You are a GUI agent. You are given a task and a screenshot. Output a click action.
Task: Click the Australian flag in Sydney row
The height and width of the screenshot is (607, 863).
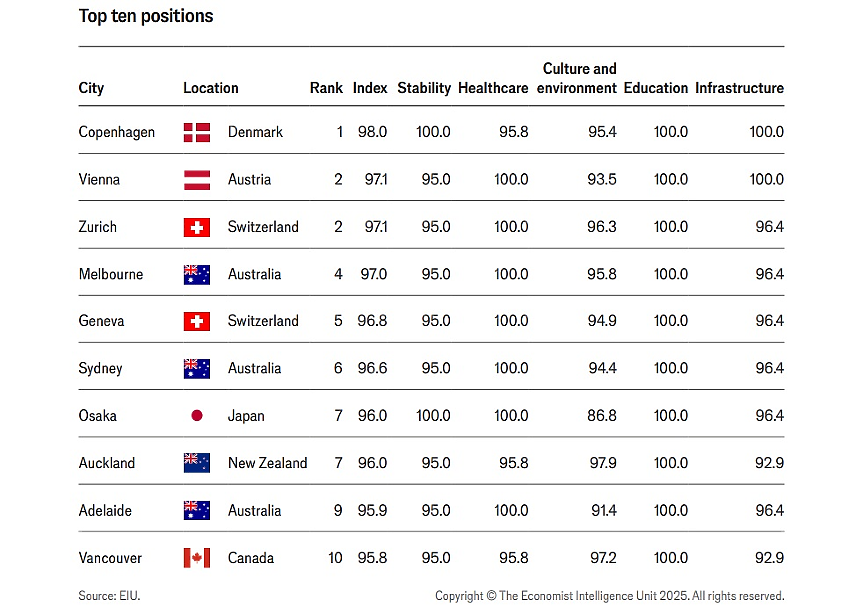(x=196, y=369)
